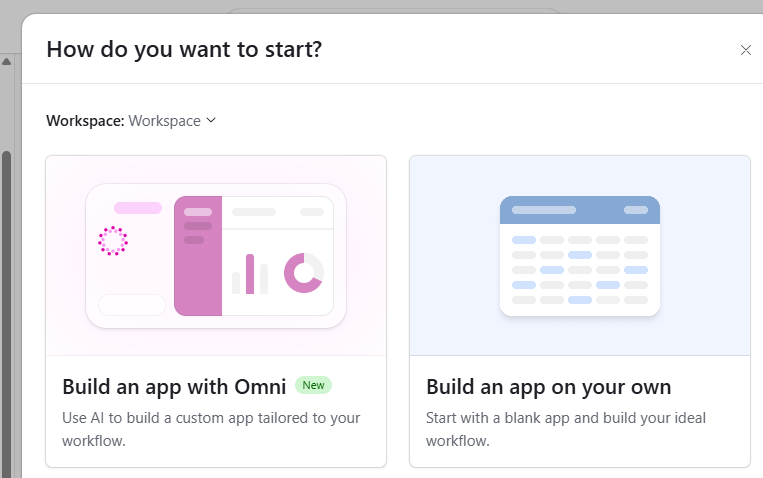Open the Workspace dropdown selector
This screenshot has width=763, height=478.
[x=172, y=121]
